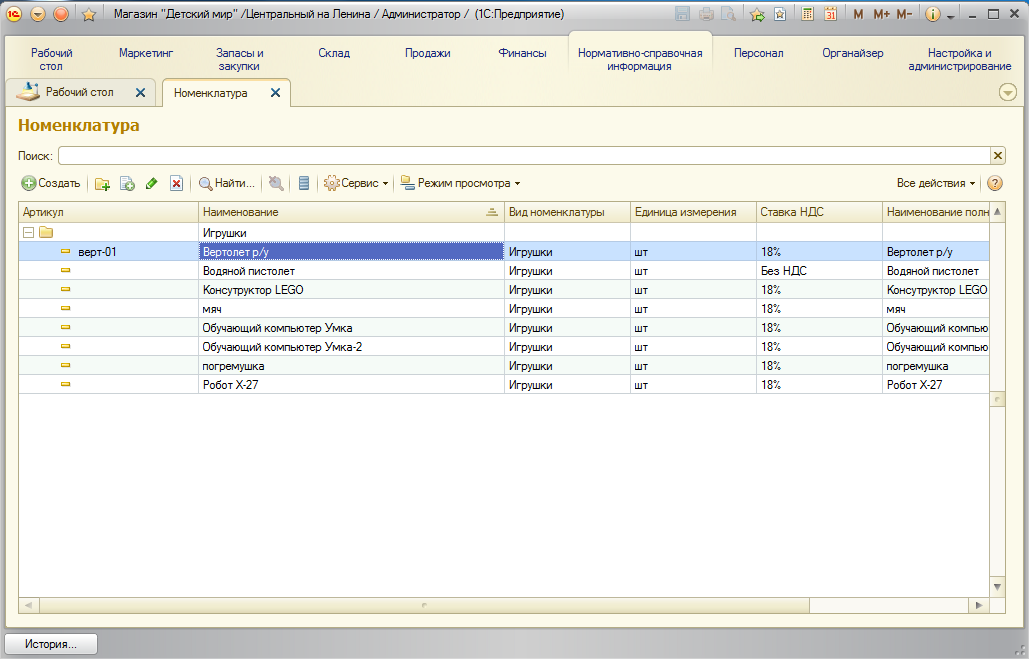Sort by the Наименование column header

tap(351, 212)
